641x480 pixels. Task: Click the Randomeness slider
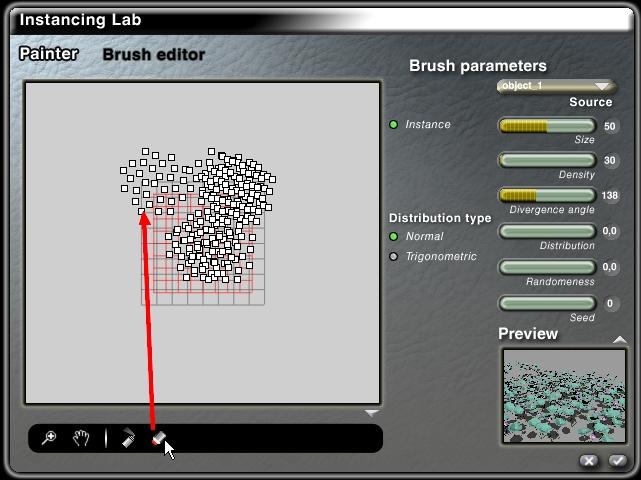(547, 267)
